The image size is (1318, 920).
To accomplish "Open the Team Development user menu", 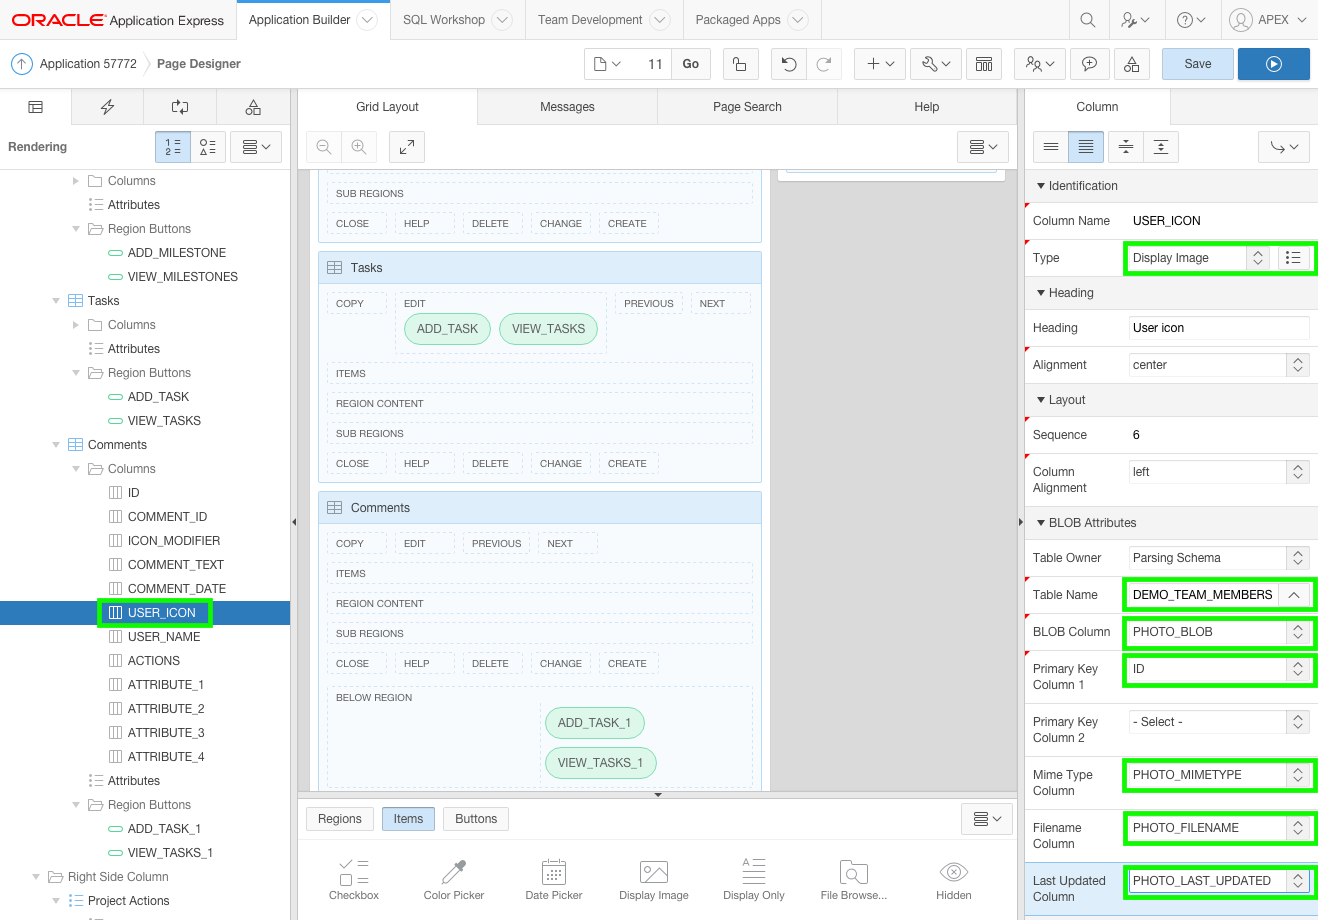I will point(1039,64).
